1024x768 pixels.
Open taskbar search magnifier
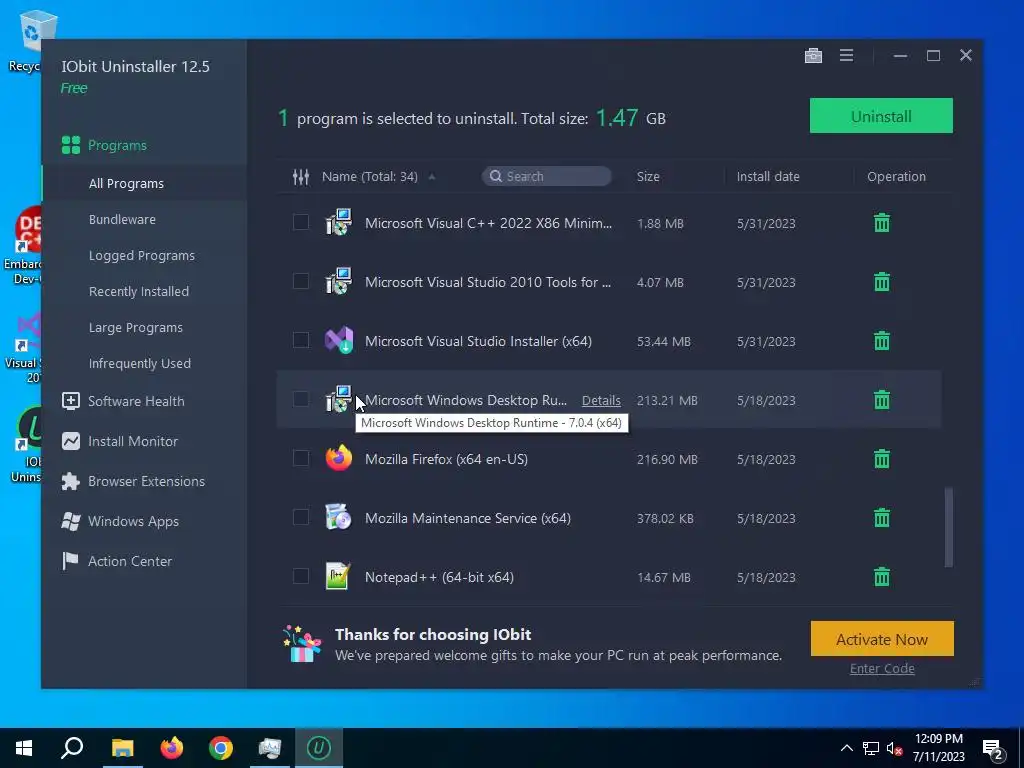point(72,748)
